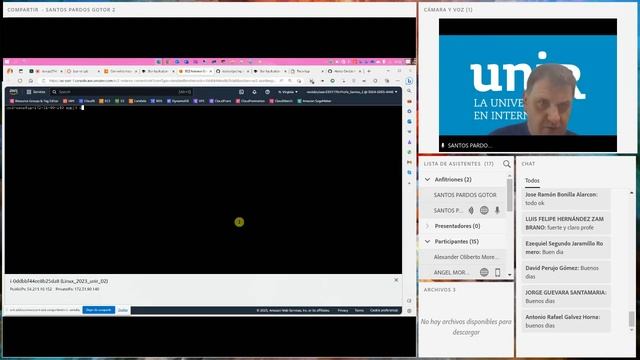Open AWS notifications bell
This screenshot has height=360, width=640.
pos(254,92)
